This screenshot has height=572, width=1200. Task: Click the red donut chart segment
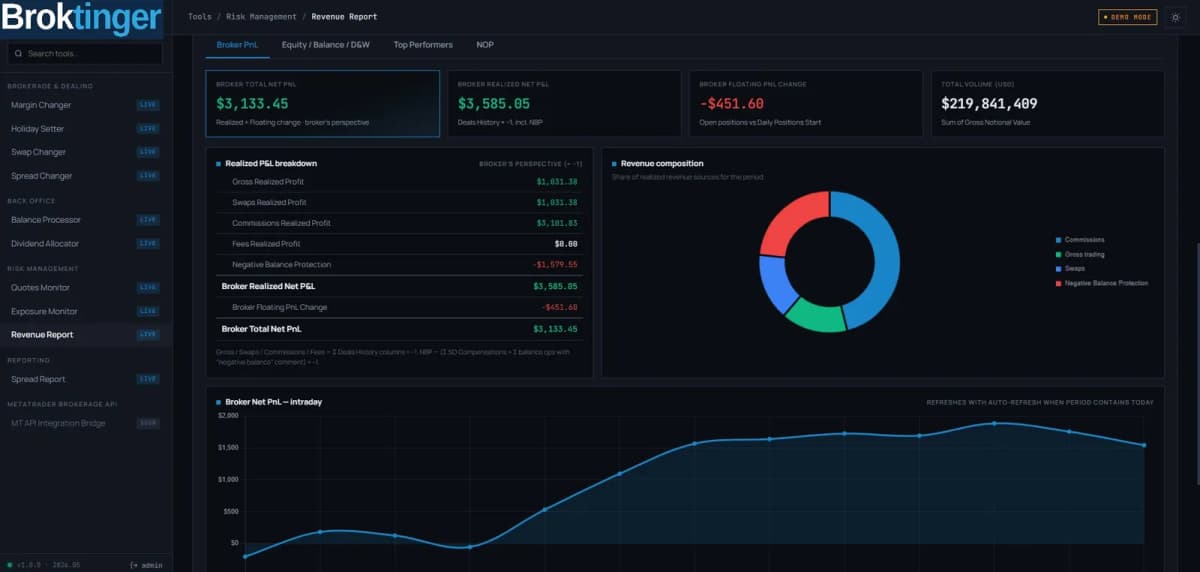coord(793,221)
